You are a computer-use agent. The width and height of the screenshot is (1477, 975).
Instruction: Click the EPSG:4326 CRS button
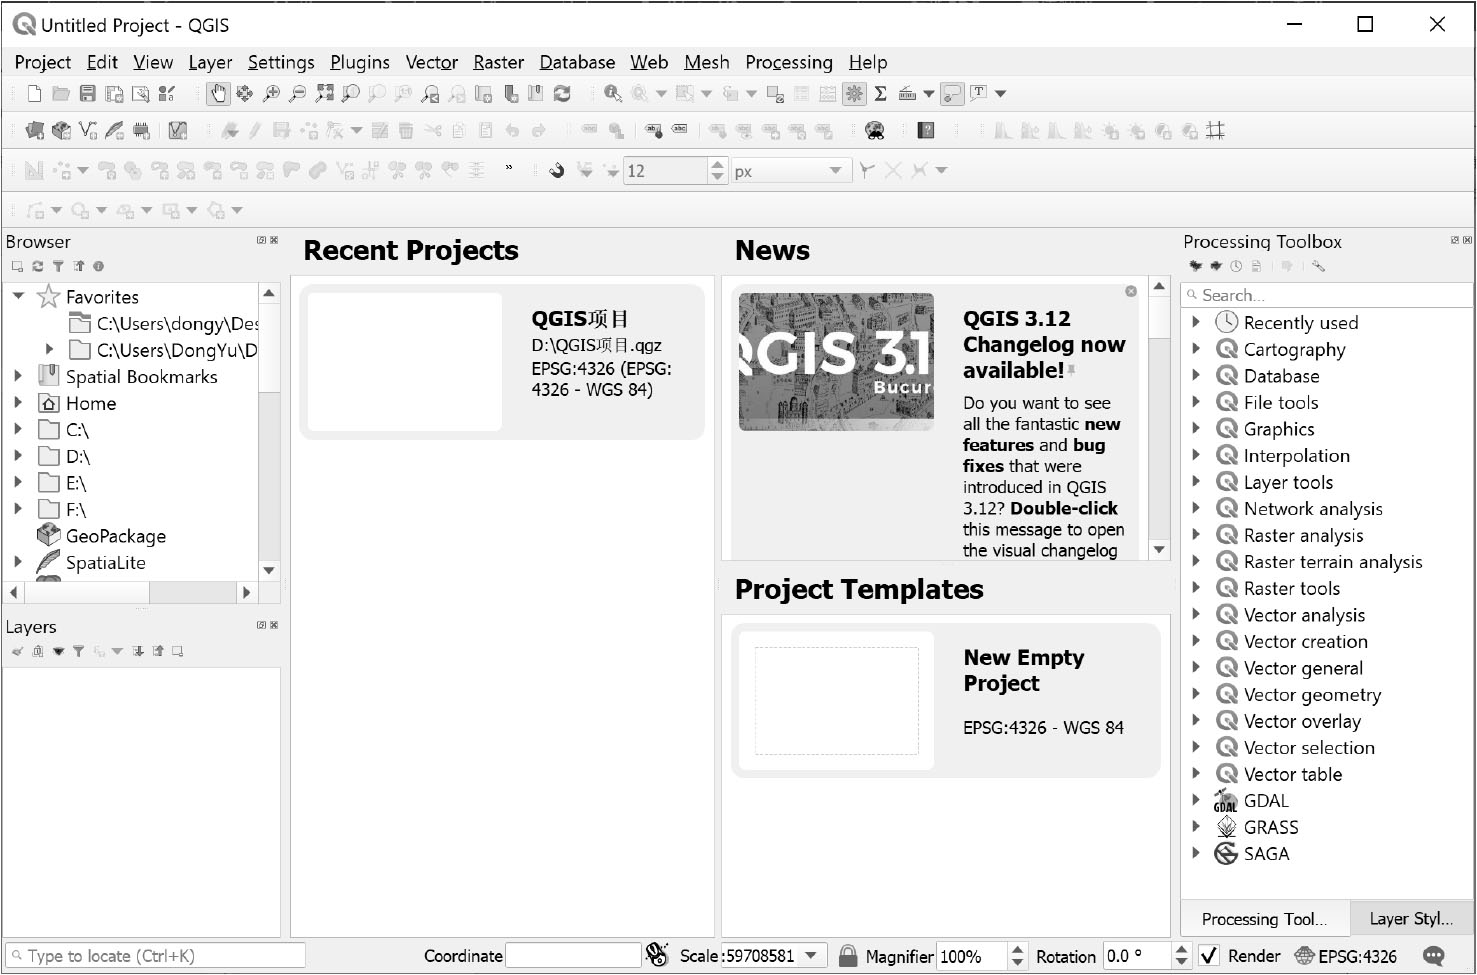click(1345, 956)
